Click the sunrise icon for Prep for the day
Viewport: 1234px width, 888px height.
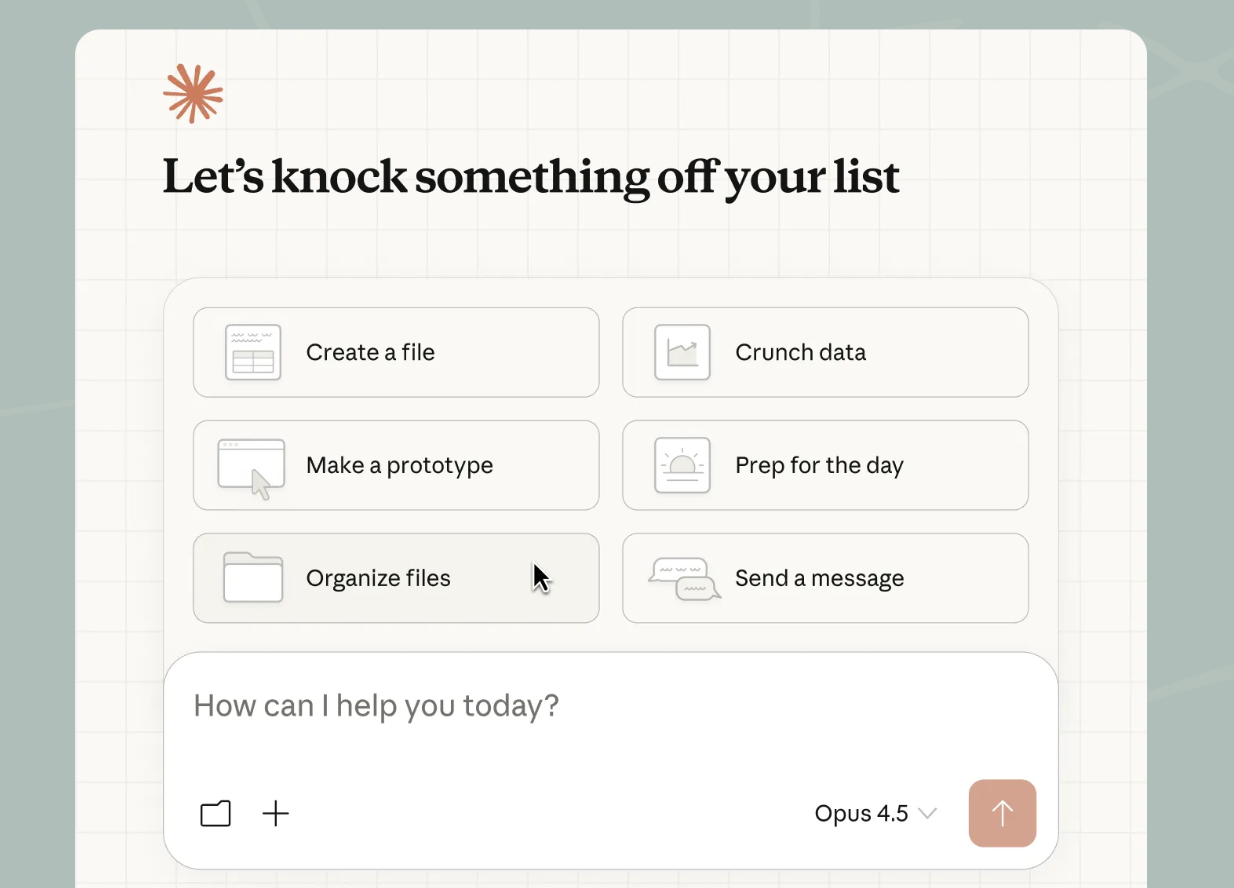pos(682,465)
